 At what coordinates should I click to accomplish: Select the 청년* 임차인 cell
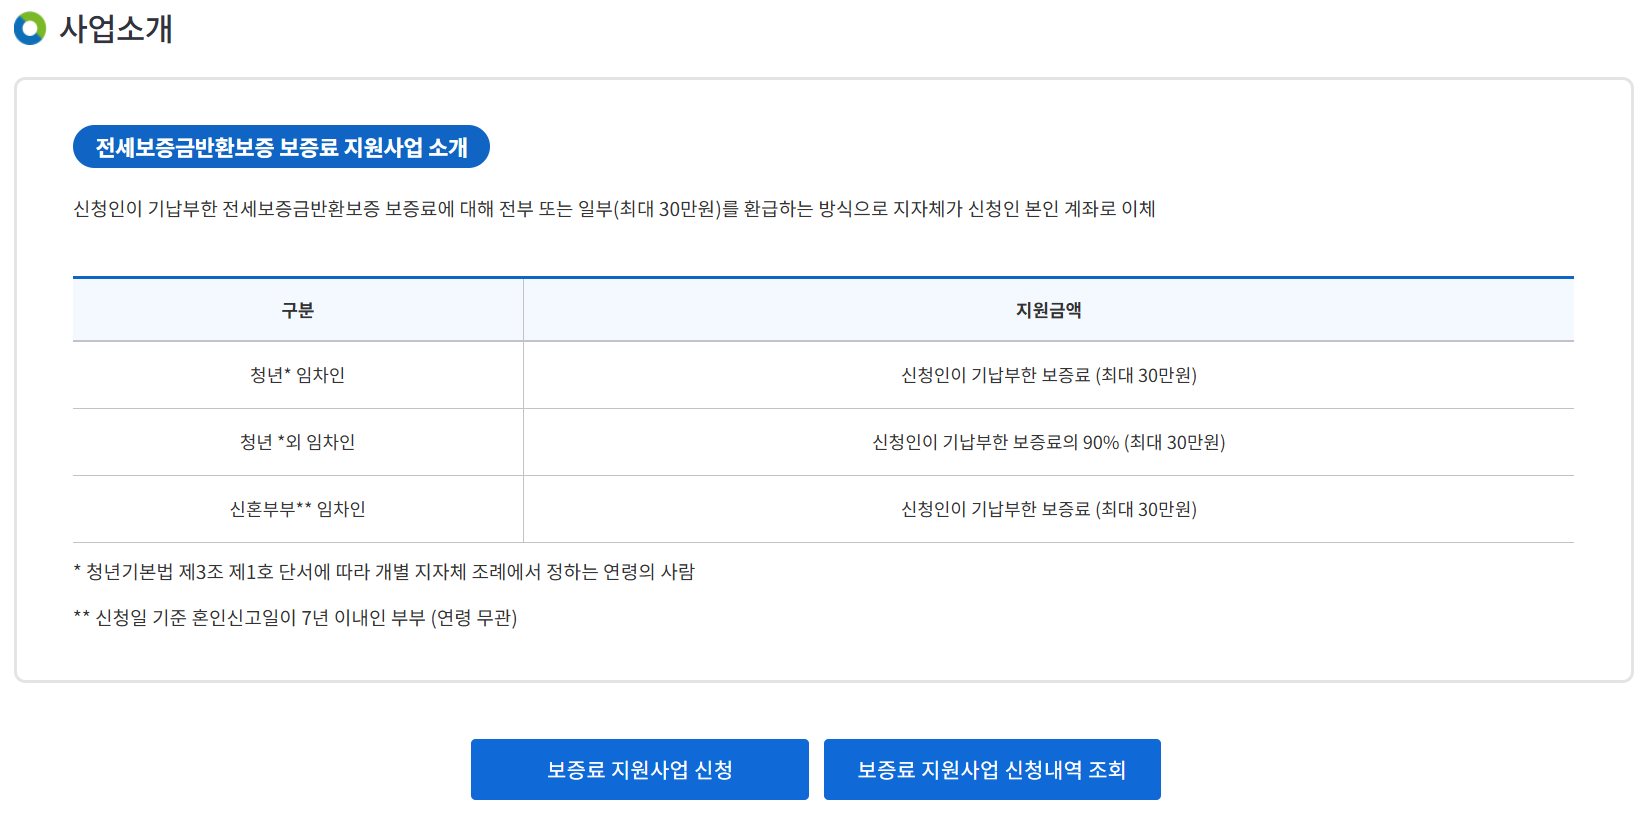[x=298, y=375]
